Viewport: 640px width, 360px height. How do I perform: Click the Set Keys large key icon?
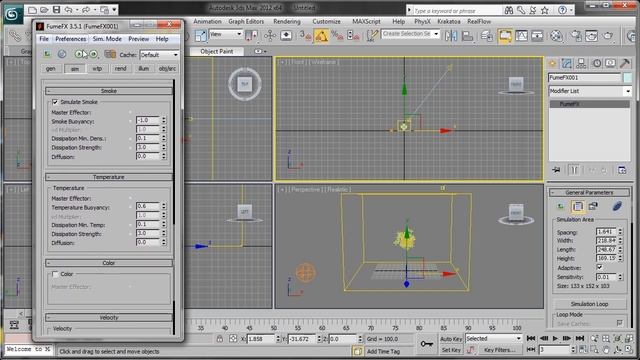tap(427, 344)
